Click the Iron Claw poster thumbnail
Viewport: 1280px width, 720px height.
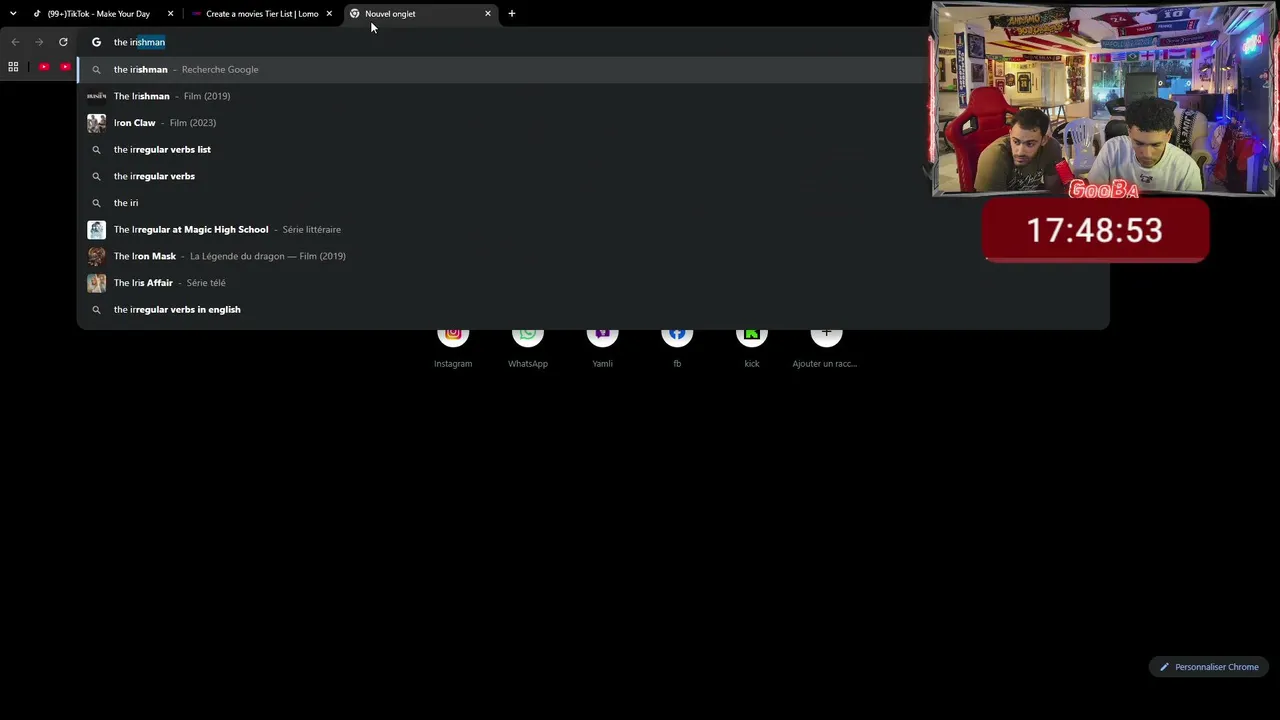click(x=96, y=123)
